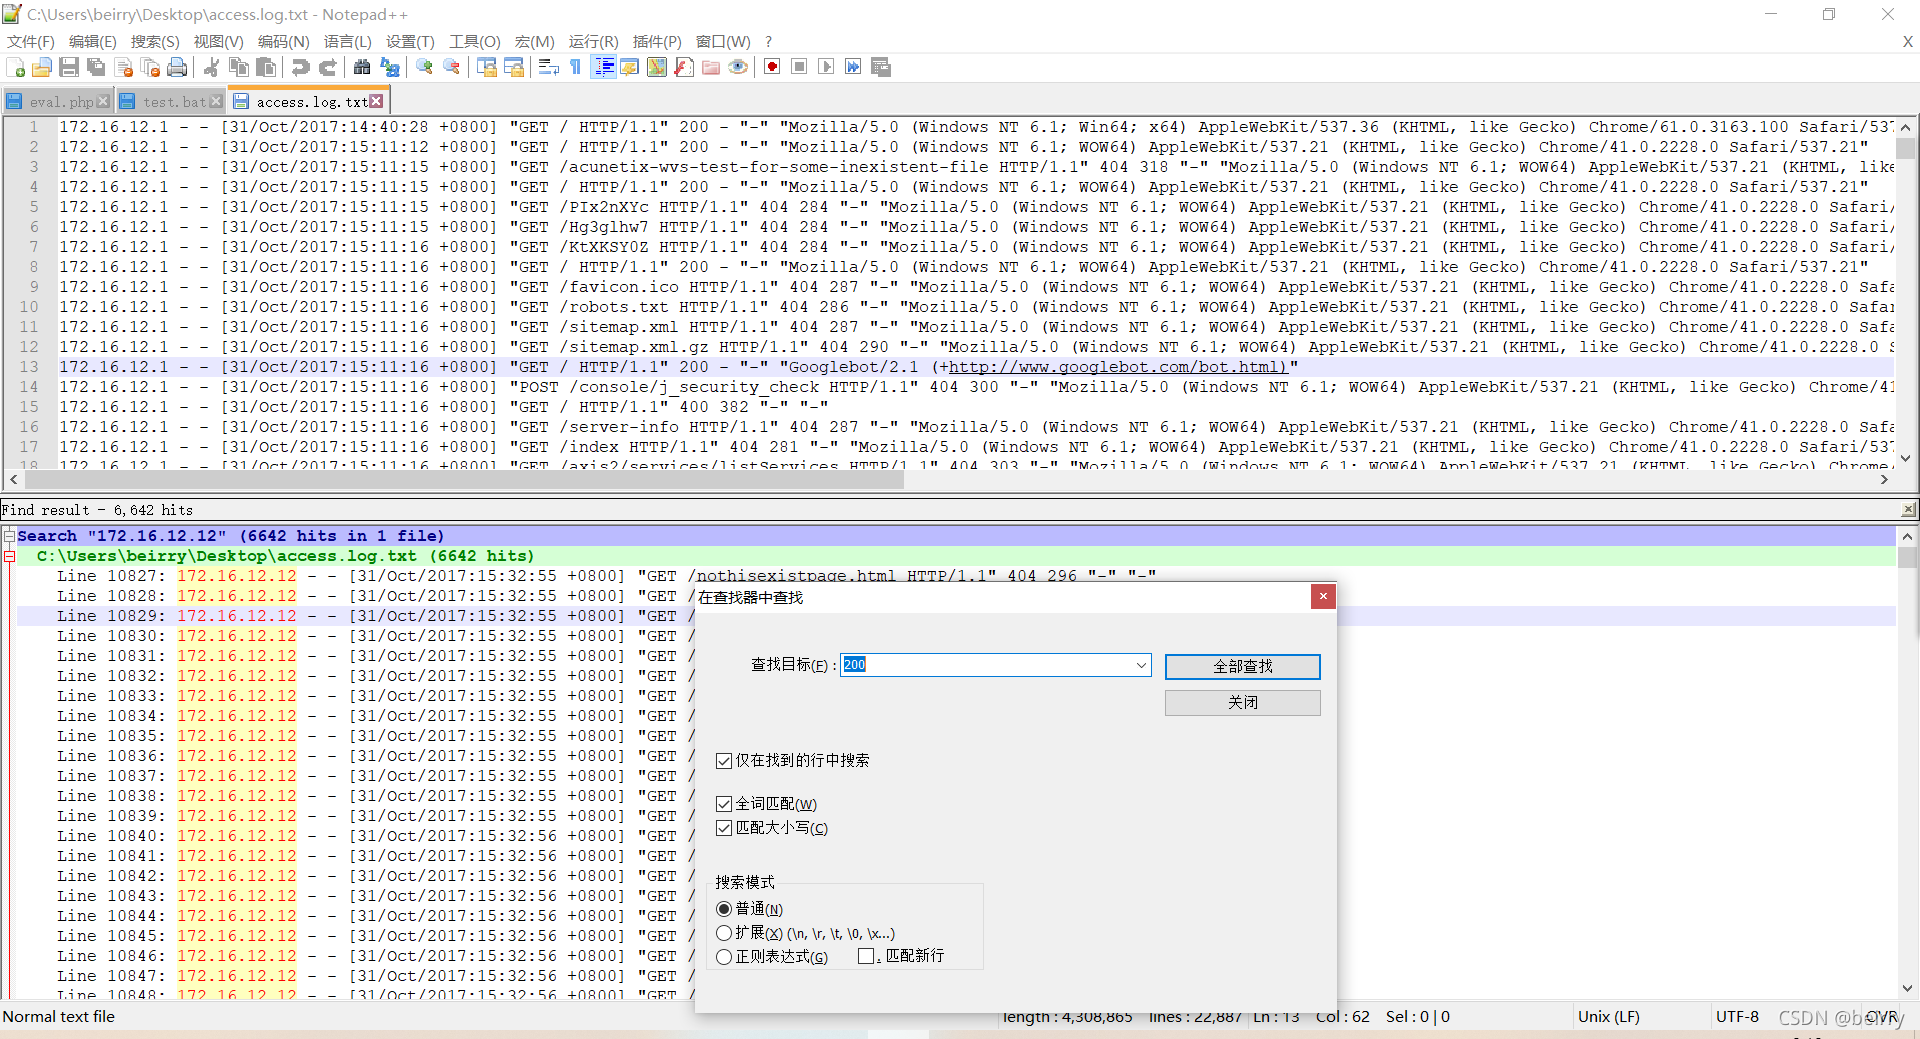Print the document using toolbar icon
This screenshot has height=1039, width=1920.
click(178, 67)
